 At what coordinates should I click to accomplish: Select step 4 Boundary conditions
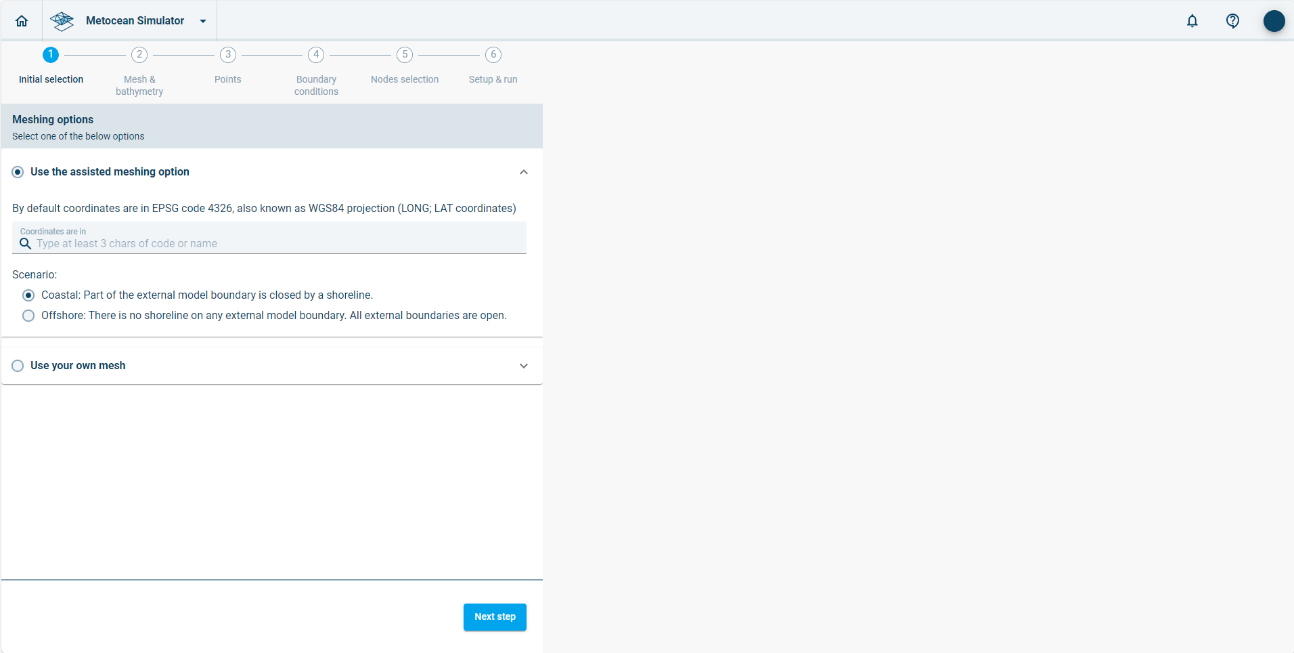[316, 55]
